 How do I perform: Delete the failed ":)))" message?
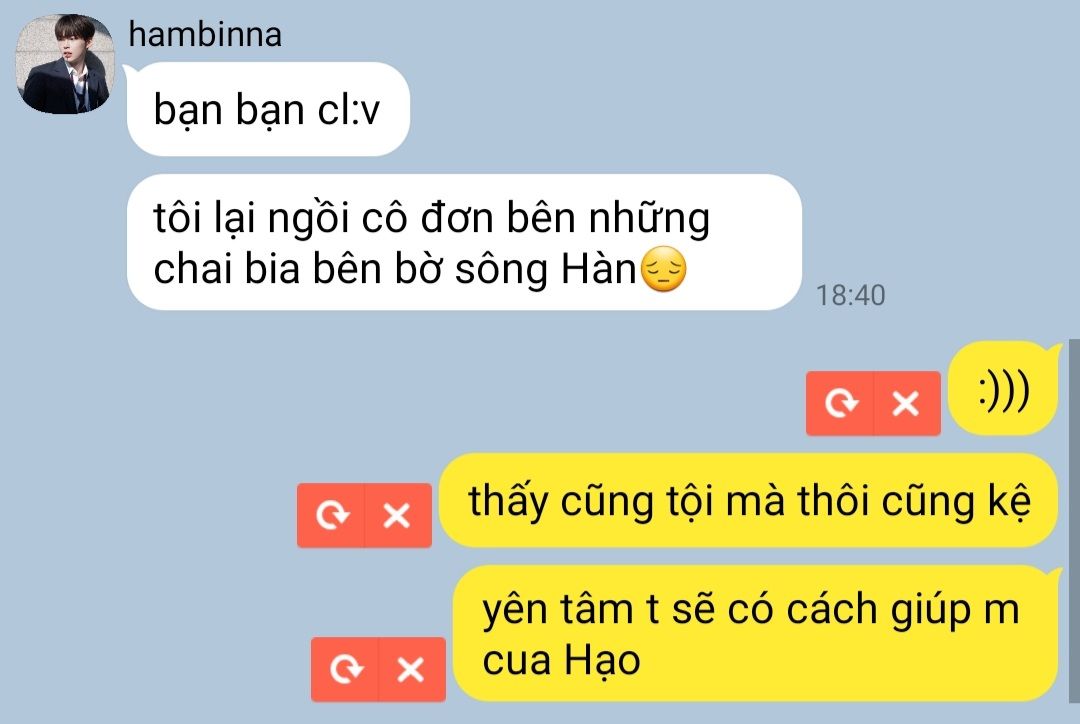pyautogui.click(x=906, y=403)
